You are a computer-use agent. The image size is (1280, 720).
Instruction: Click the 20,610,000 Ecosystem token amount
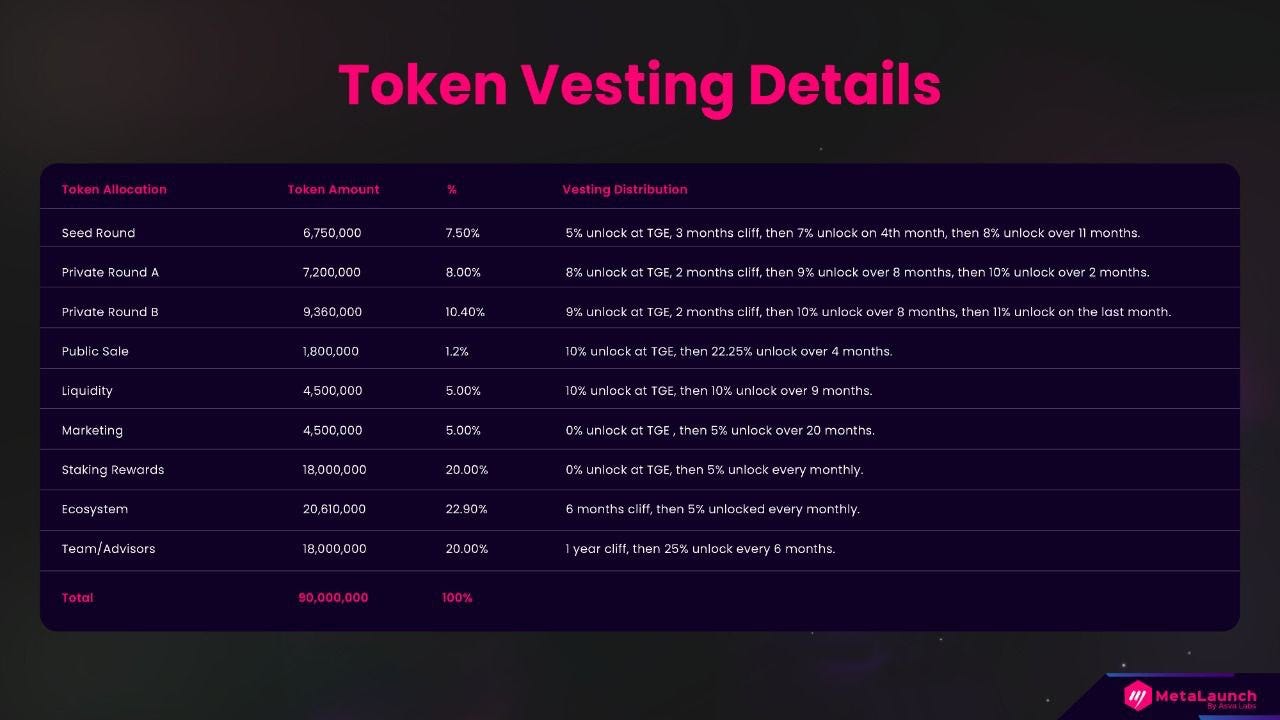pos(334,509)
